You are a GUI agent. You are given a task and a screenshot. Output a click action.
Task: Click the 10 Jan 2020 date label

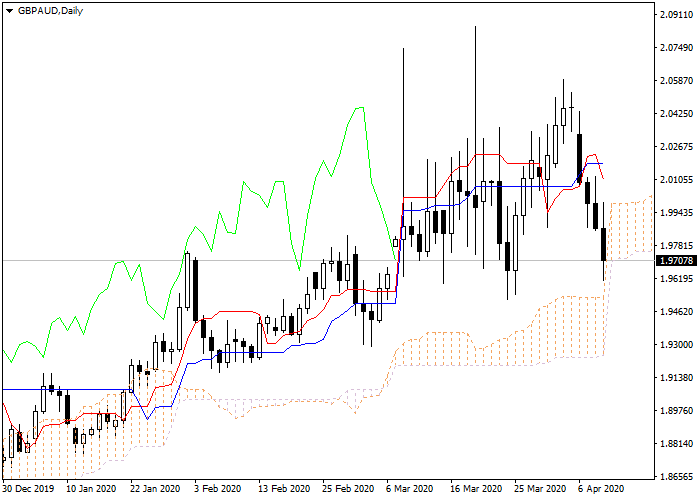[92, 489]
